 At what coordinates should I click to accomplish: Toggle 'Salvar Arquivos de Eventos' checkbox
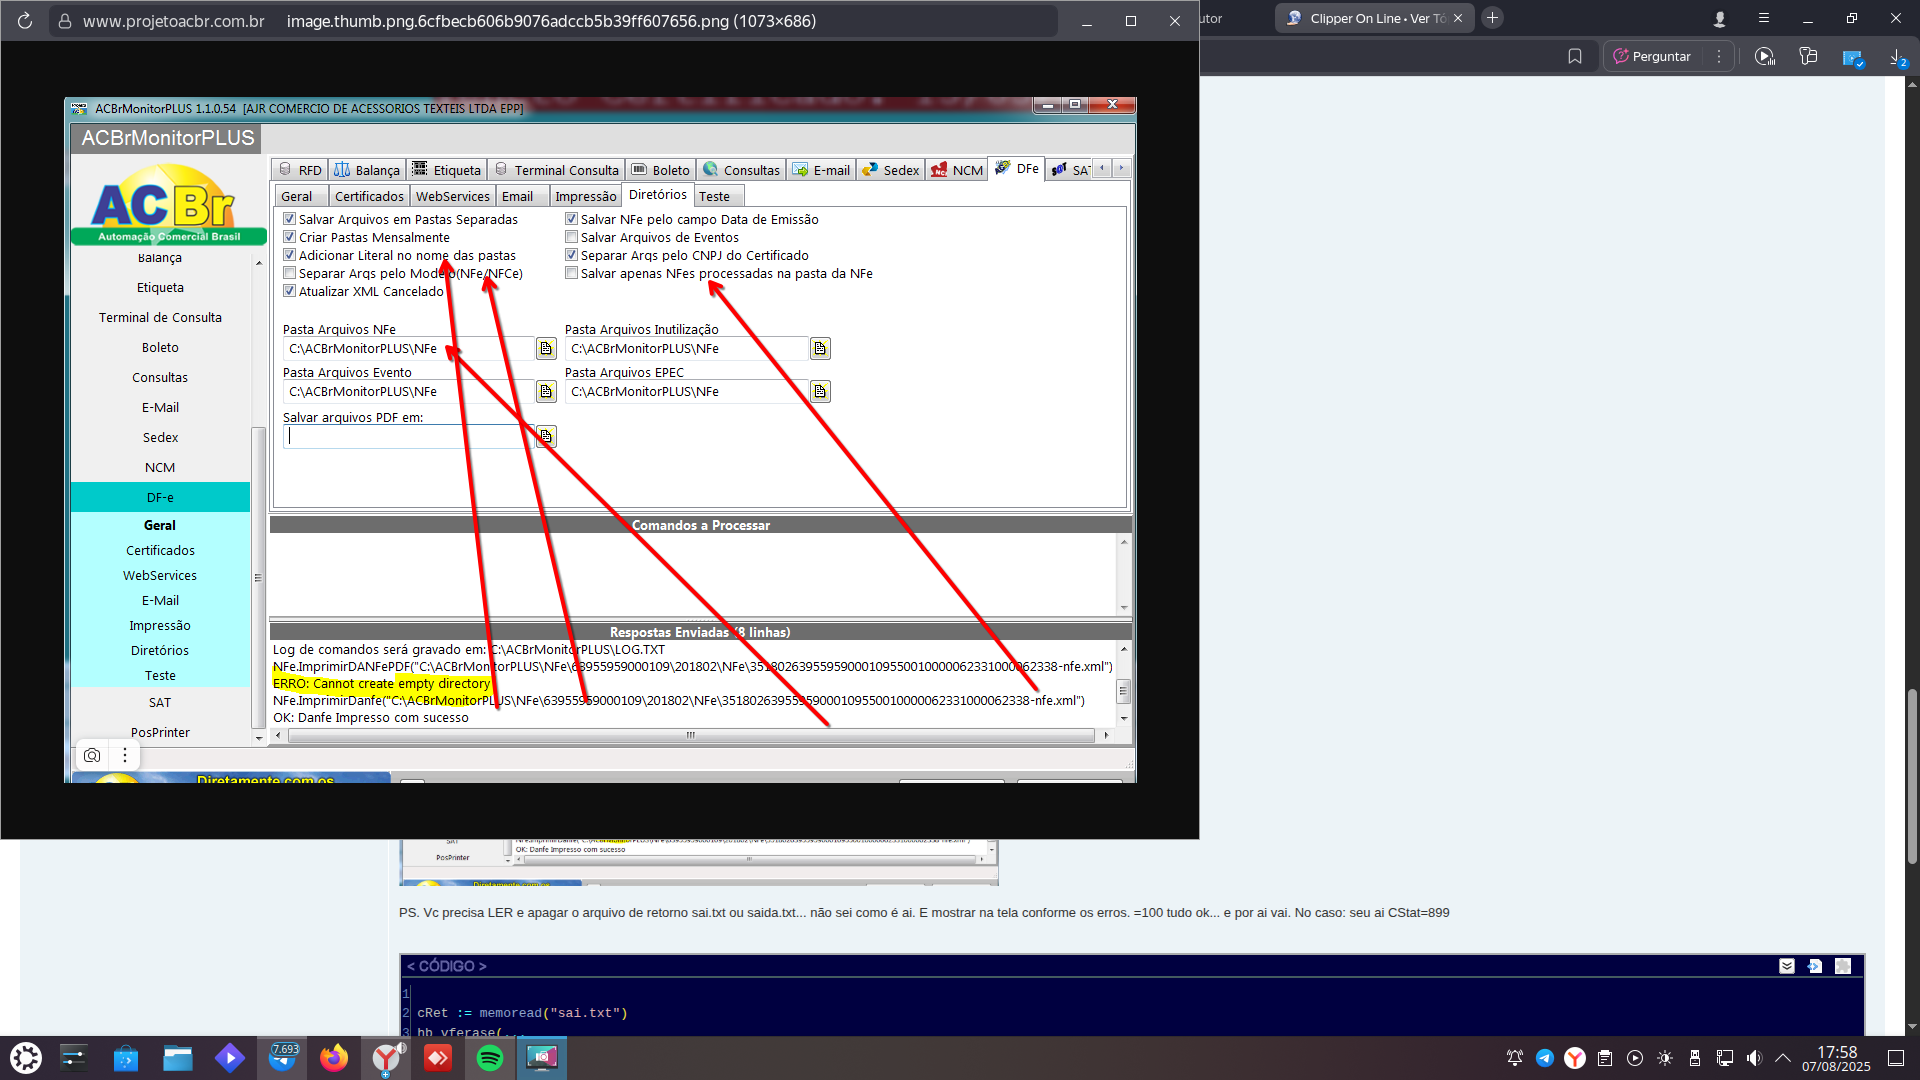coord(572,238)
